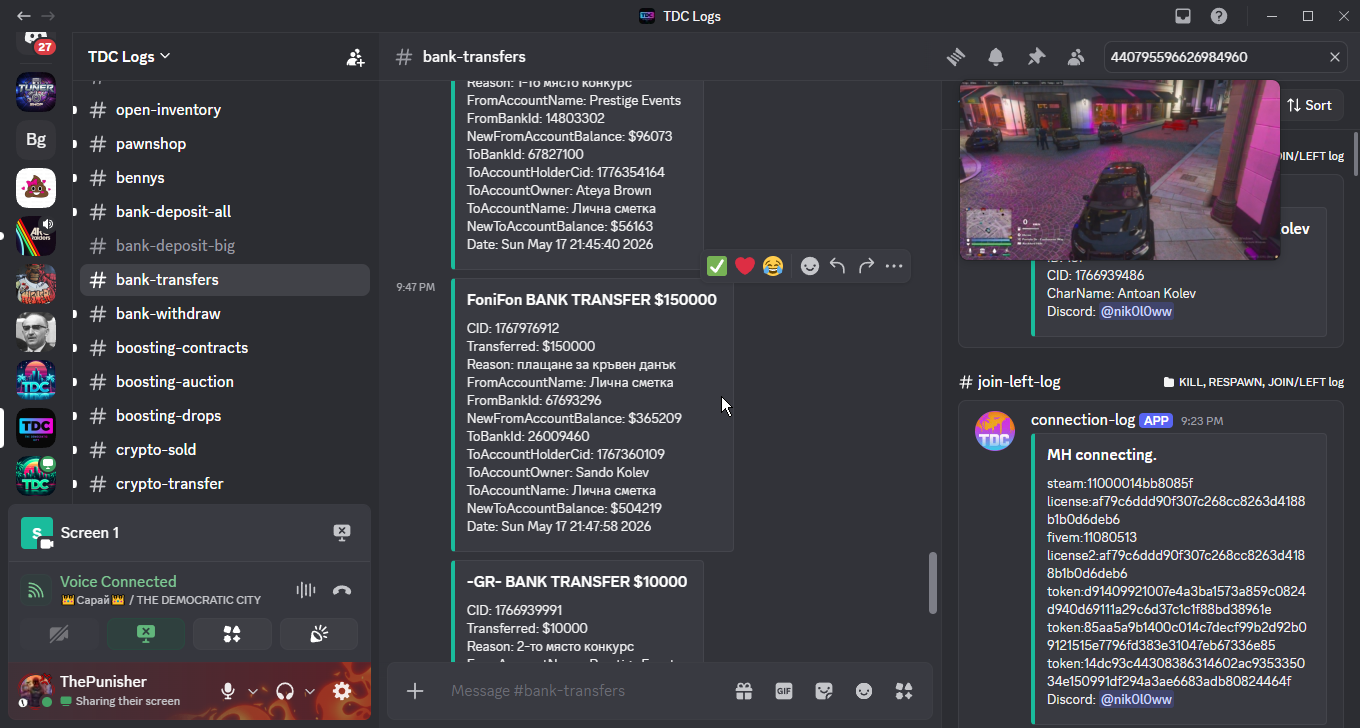Open microphone input options arrow

coord(253,691)
